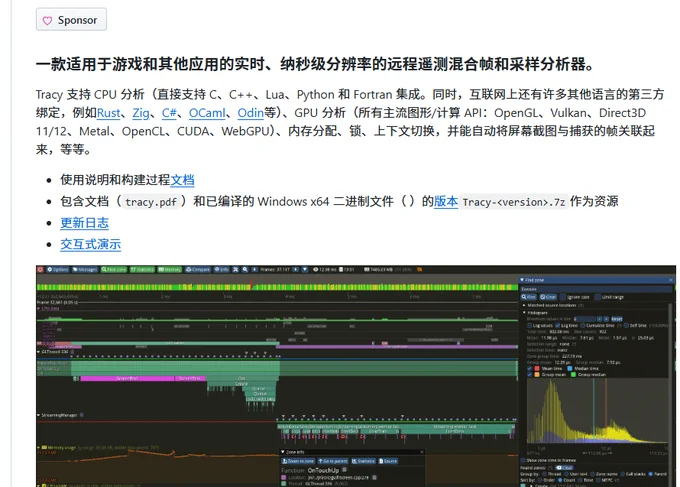This screenshot has width=680, height=487.
Task: Toggle Mean time checkbox
Action: [x=530, y=369]
